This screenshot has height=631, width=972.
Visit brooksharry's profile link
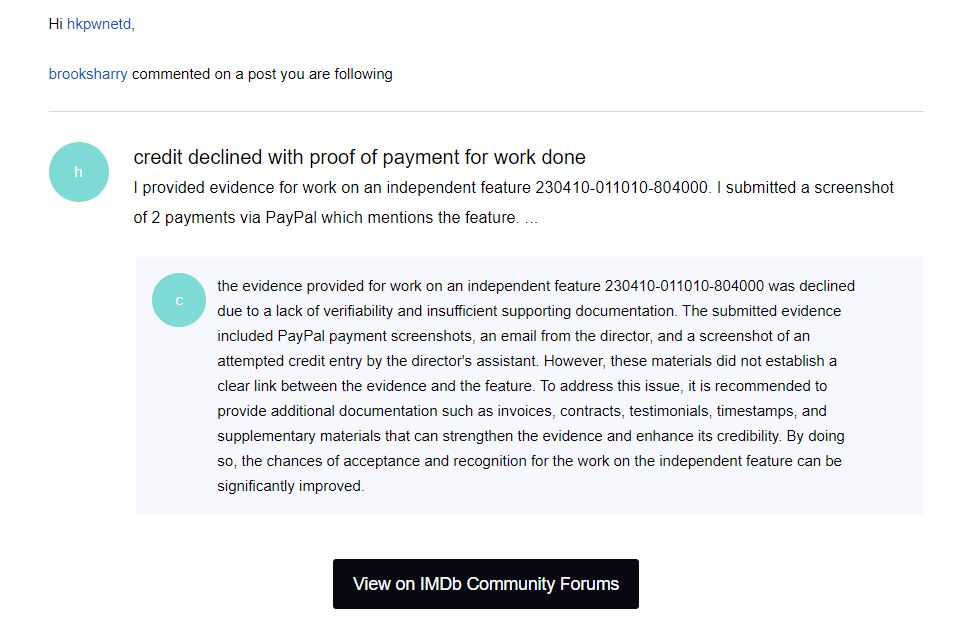pos(87,74)
